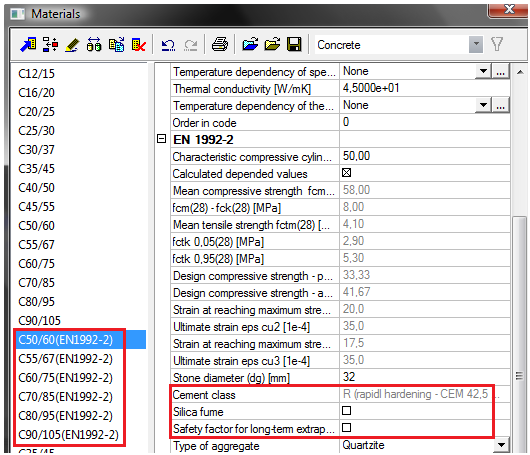
Task: Select plain C50/60 material in the list
Action: tap(37, 225)
